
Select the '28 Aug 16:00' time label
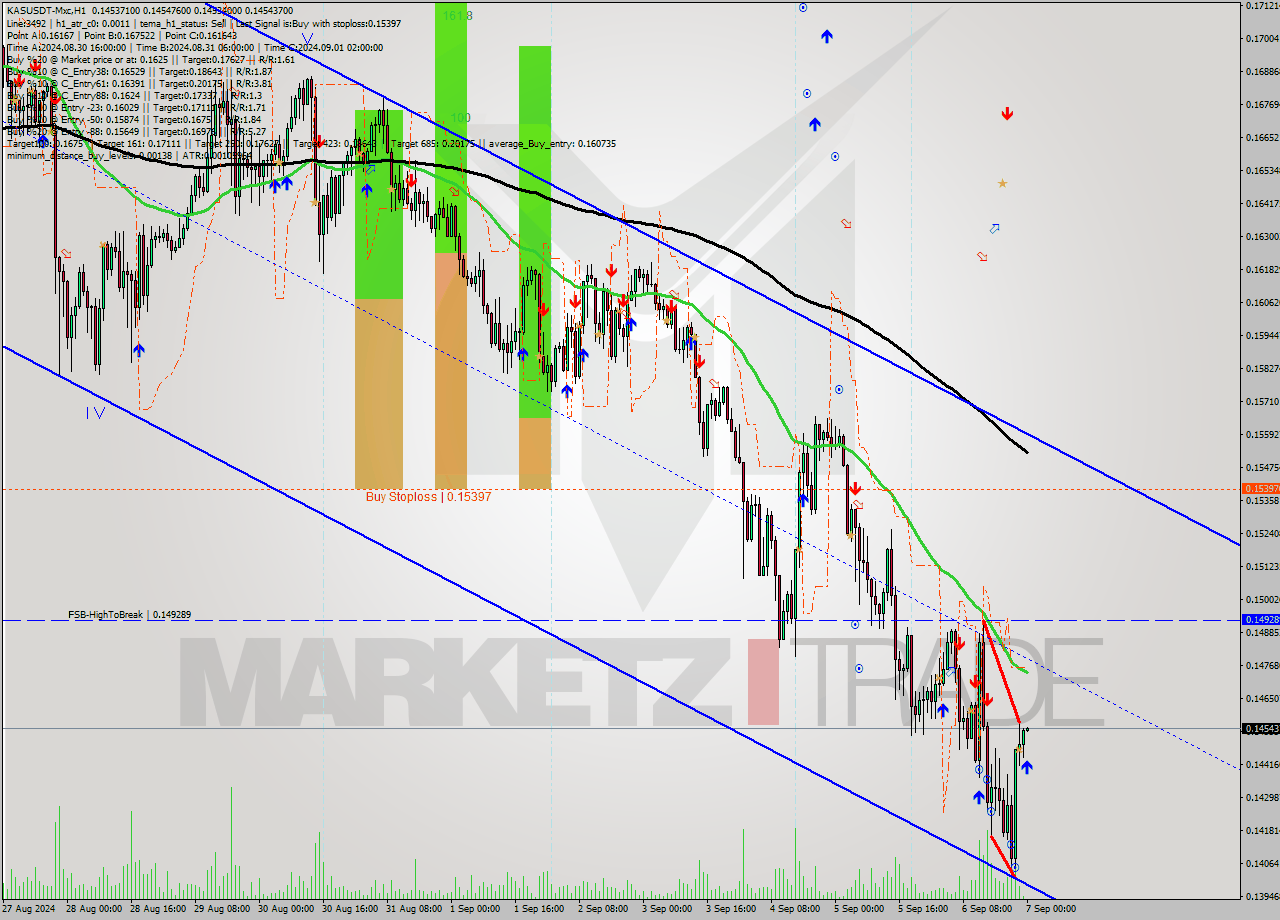tap(156, 909)
